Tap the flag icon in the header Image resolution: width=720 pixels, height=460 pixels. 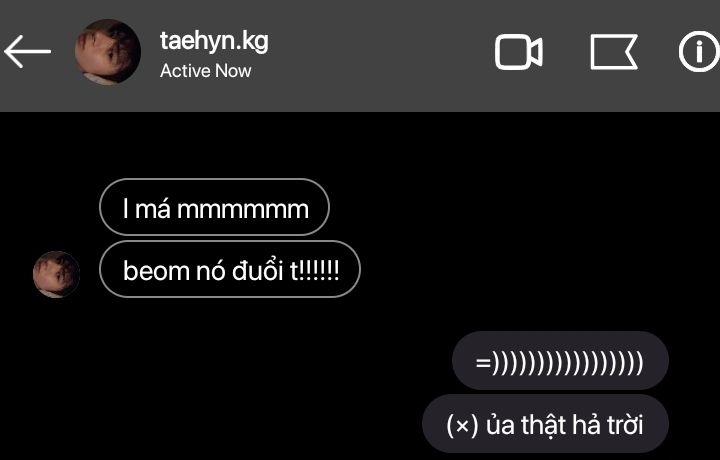coord(614,52)
